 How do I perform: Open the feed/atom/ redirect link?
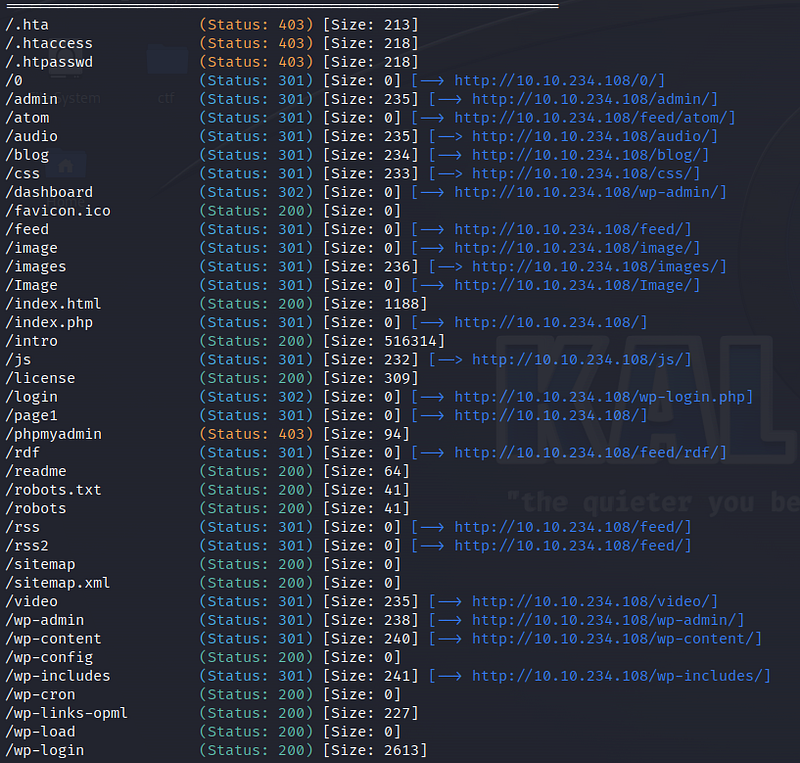(594, 118)
